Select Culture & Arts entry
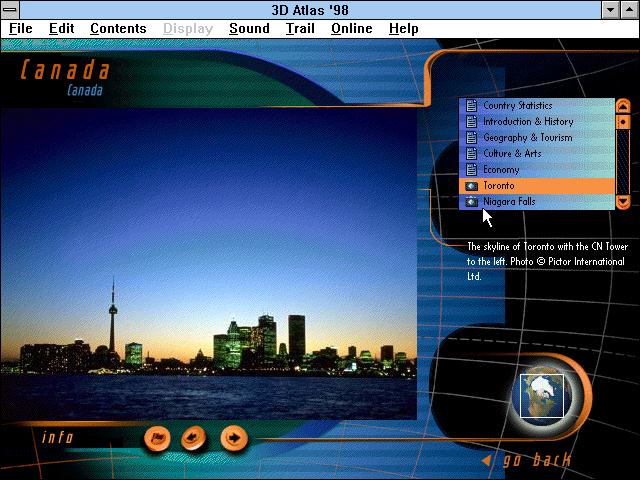This screenshot has height=480, width=640. [x=537, y=153]
